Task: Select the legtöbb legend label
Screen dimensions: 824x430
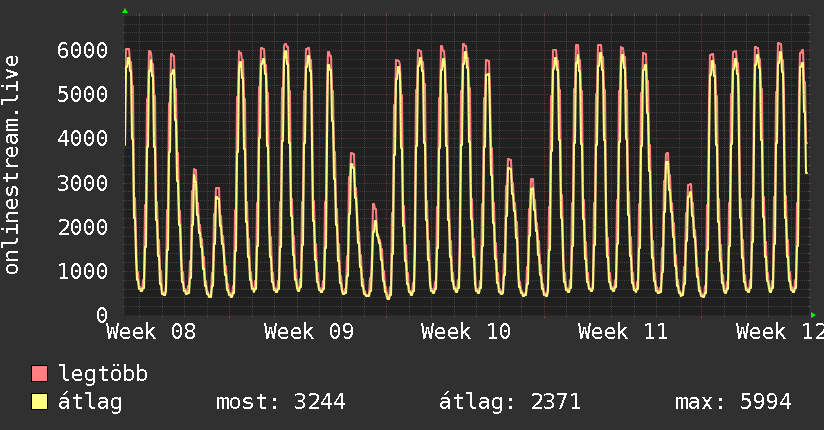Action: 103,375
